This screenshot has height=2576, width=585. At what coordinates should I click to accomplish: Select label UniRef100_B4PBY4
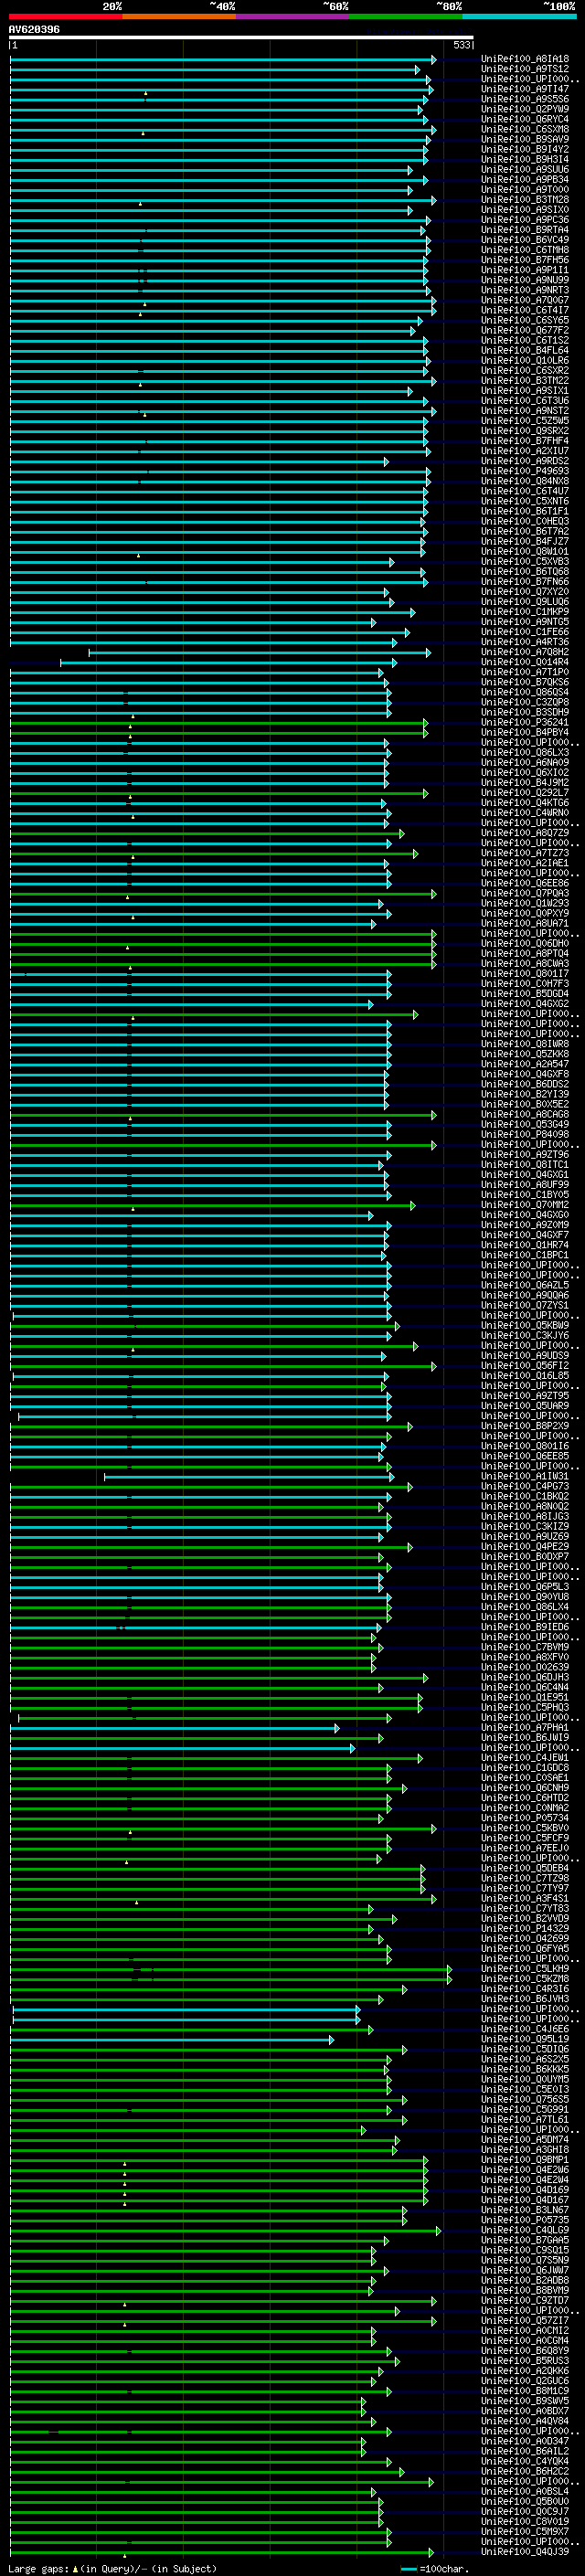tap(525, 732)
